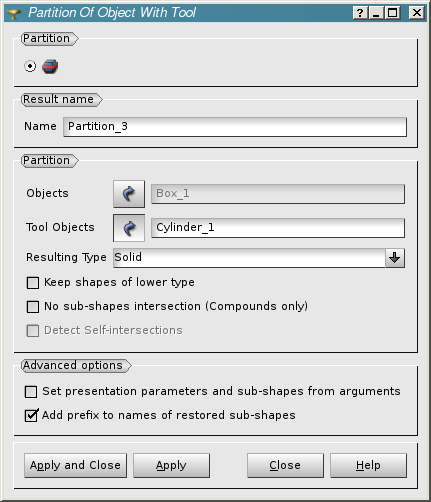Maximize the Partition dialog window

(x=393, y=13)
